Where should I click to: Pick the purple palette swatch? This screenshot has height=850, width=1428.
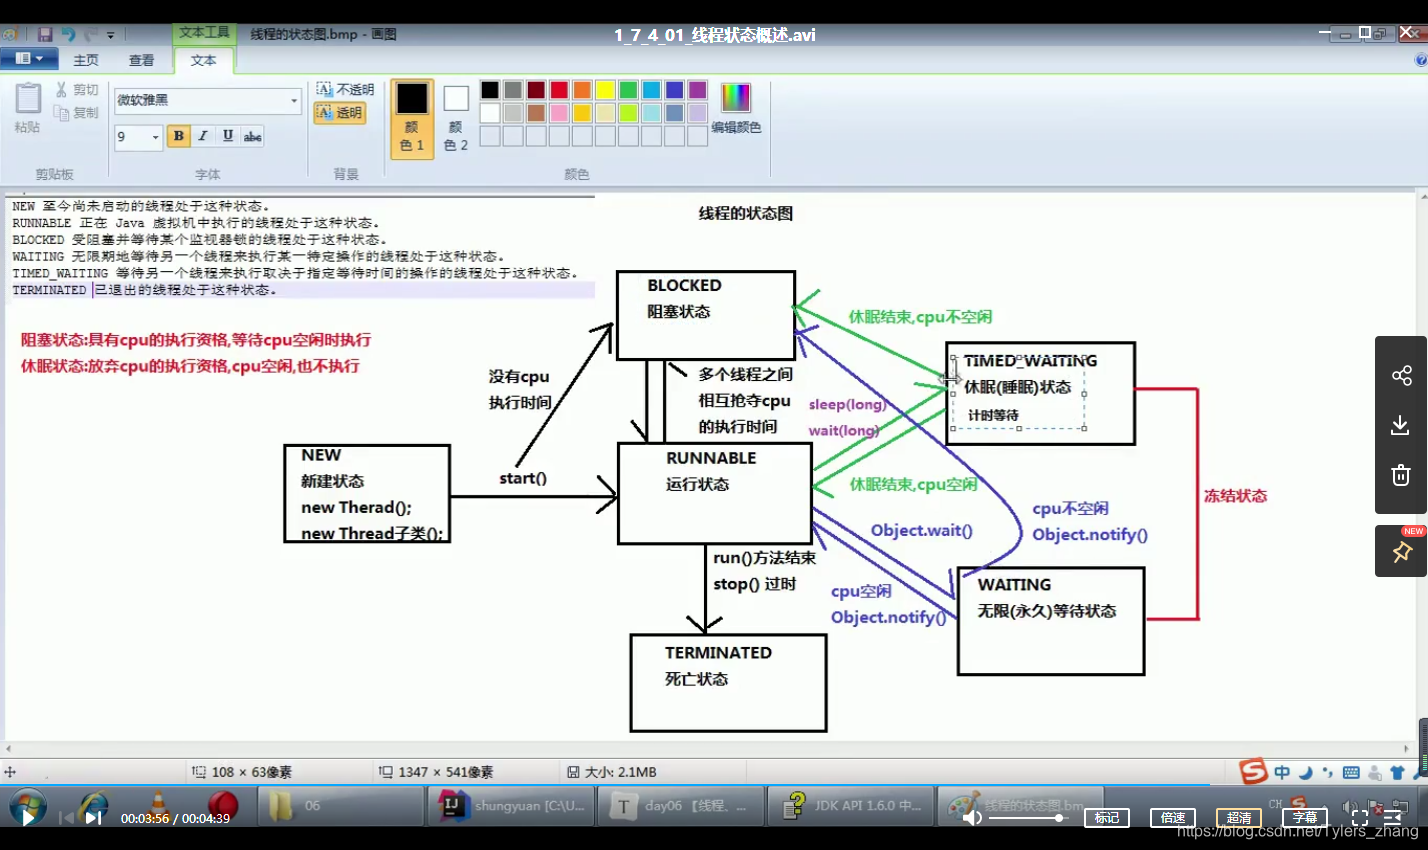pyautogui.click(x=697, y=90)
